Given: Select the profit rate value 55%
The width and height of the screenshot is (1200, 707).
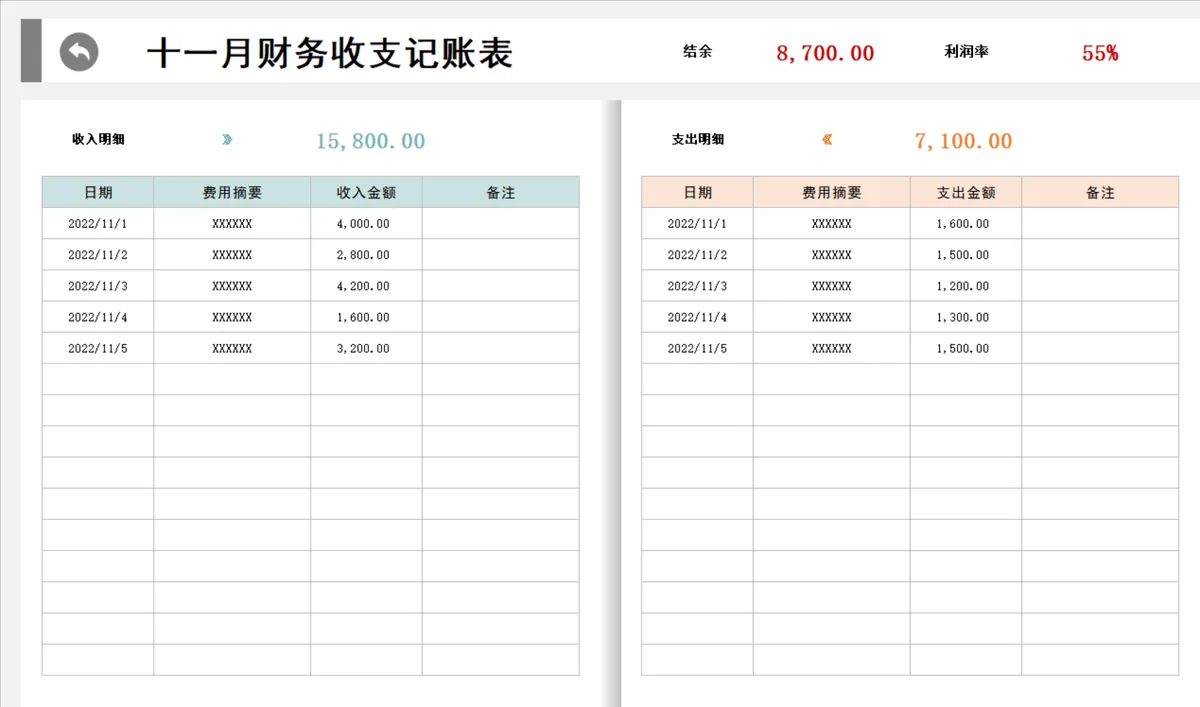Looking at the screenshot, I should point(1100,53).
